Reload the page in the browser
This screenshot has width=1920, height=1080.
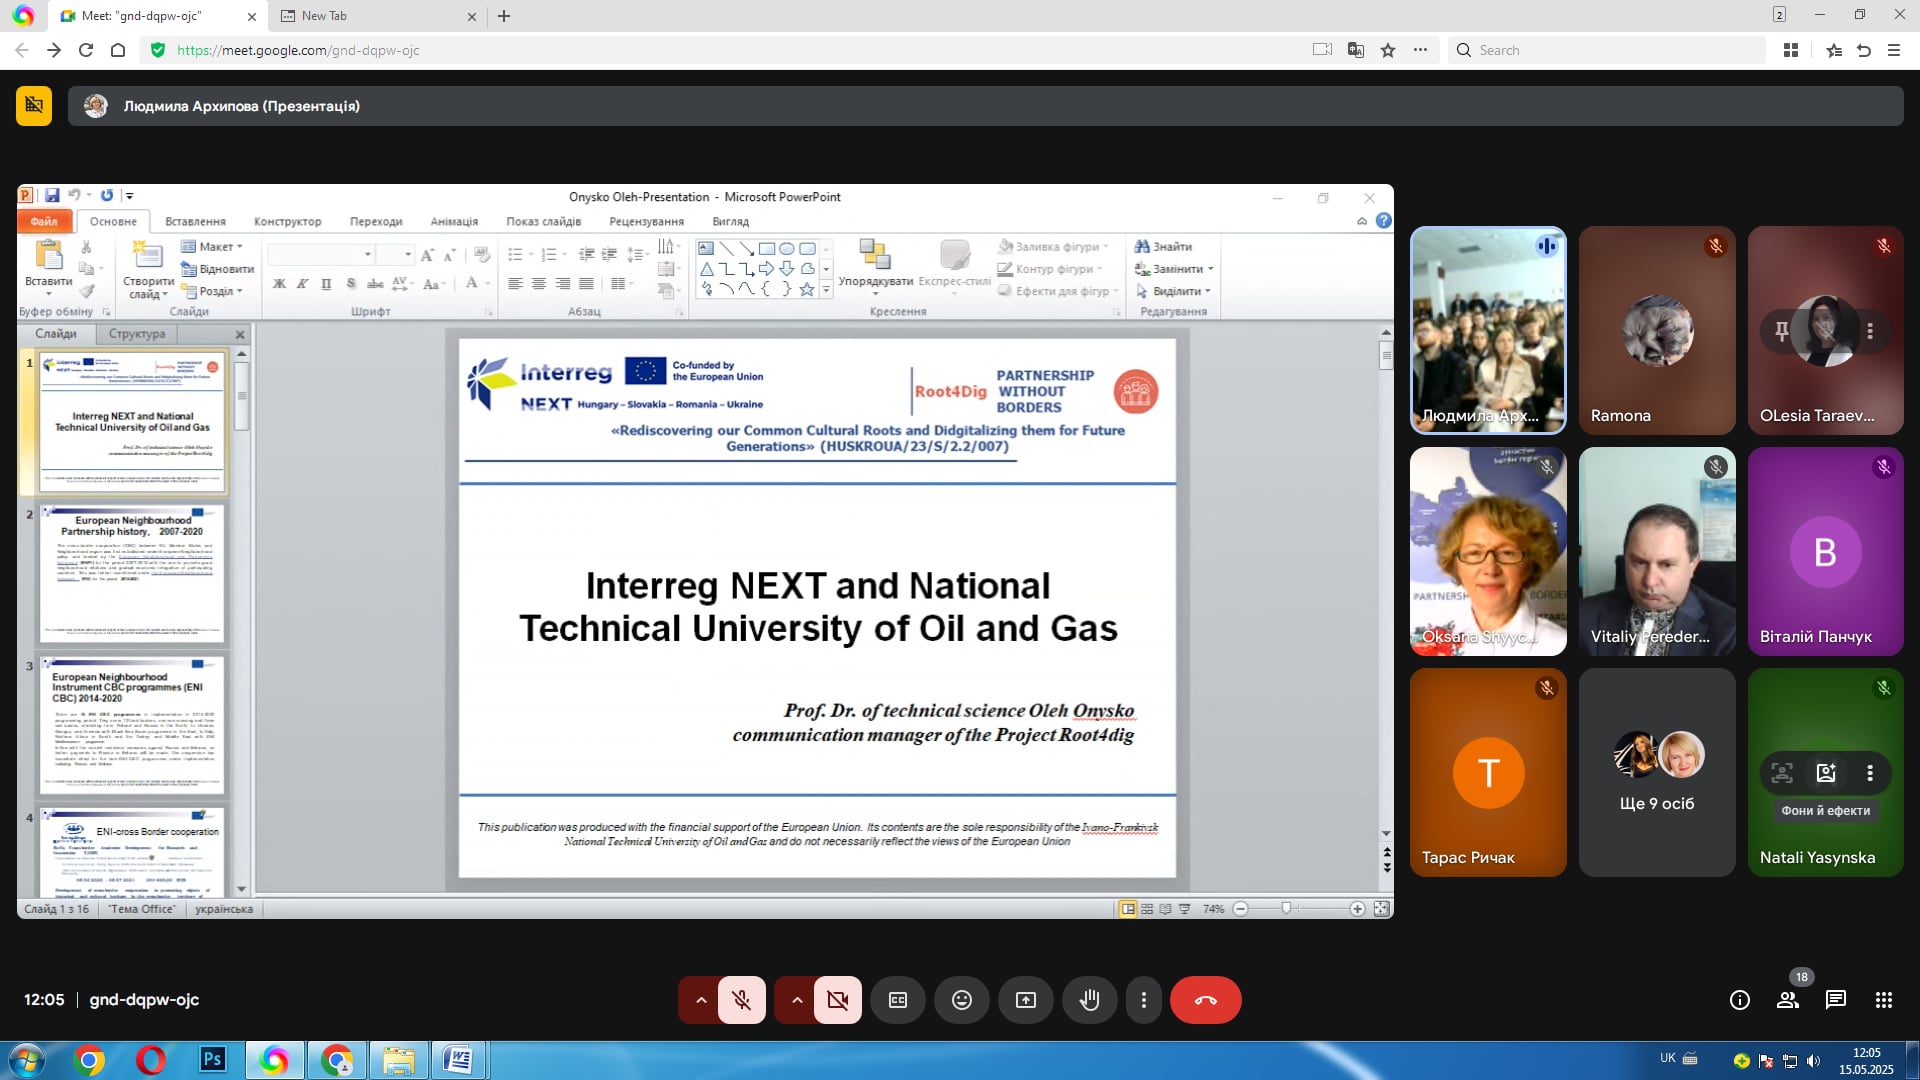coord(86,50)
